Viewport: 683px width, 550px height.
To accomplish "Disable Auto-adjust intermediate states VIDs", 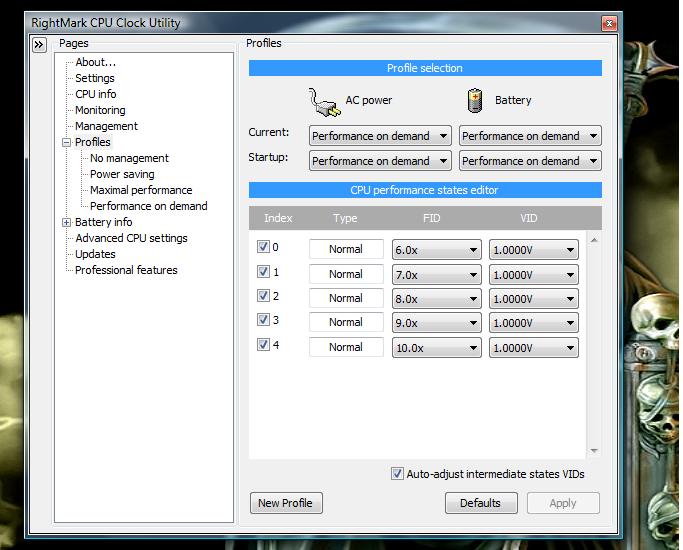I will 397,474.
